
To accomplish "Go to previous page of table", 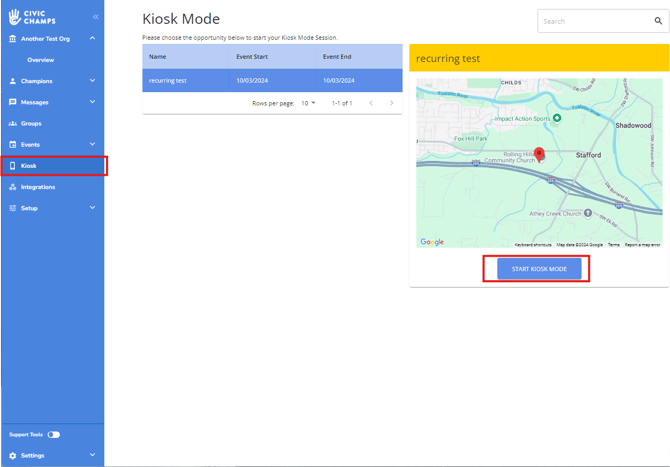I will point(370,103).
